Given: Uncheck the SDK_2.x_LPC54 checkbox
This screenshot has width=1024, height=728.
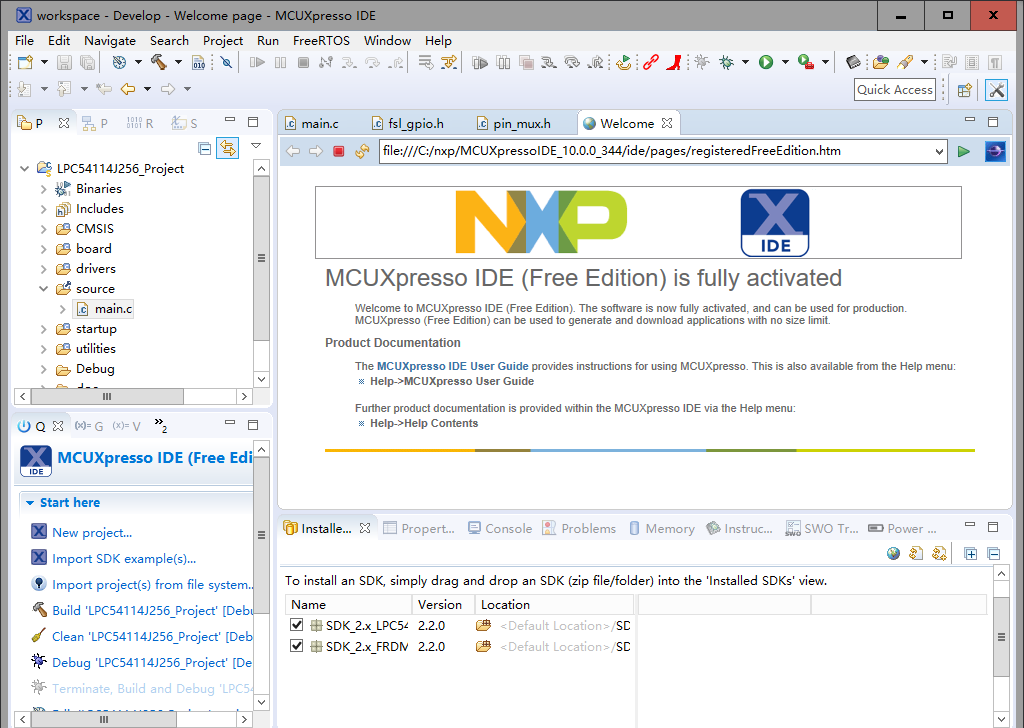Looking at the screenshot, I should 296,625.
